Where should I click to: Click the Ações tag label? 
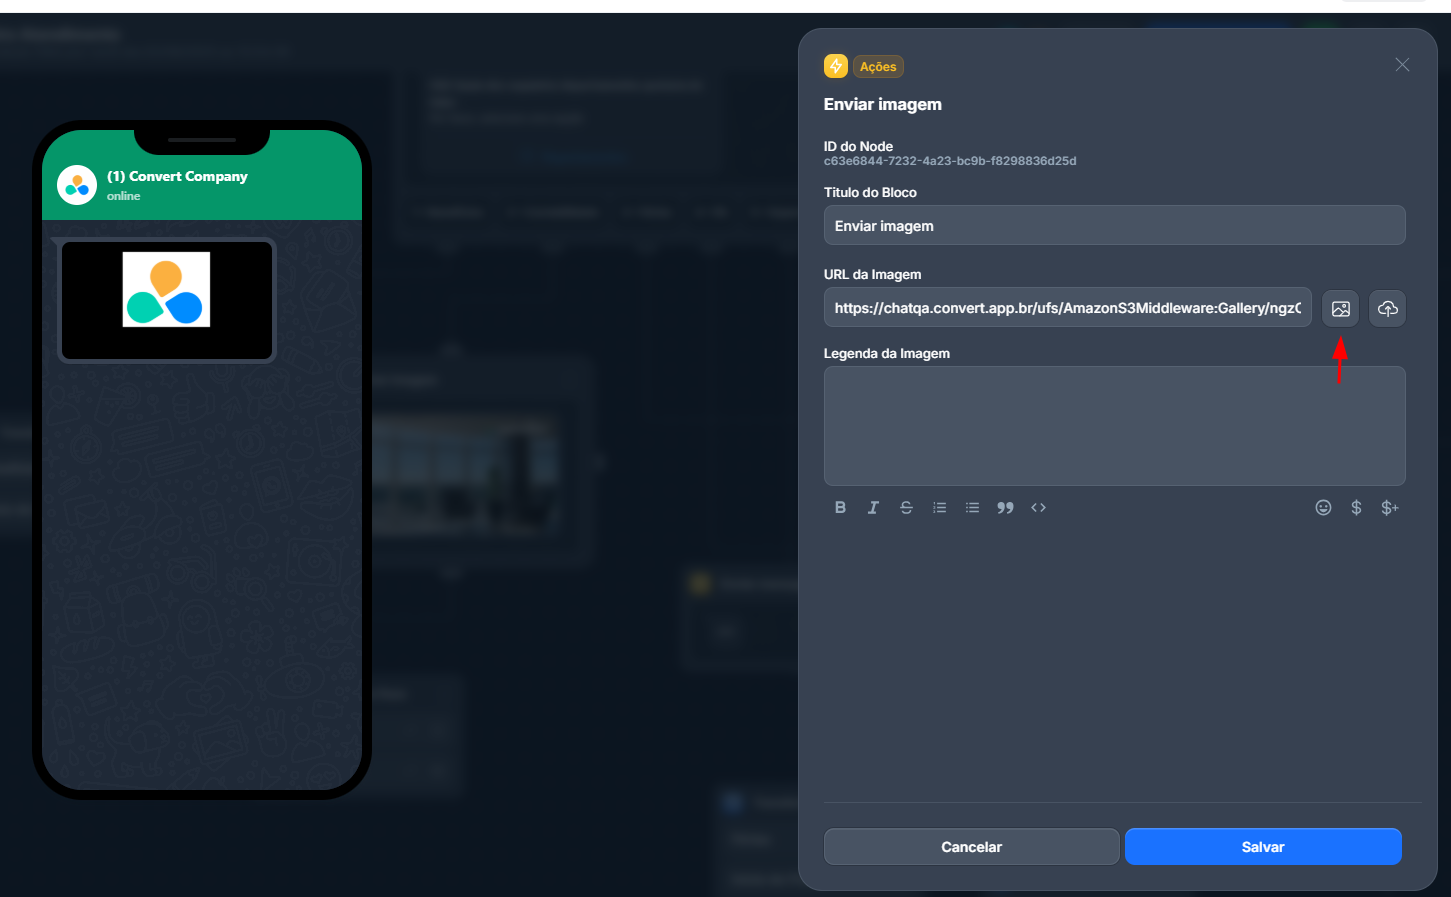pos(878,67)
